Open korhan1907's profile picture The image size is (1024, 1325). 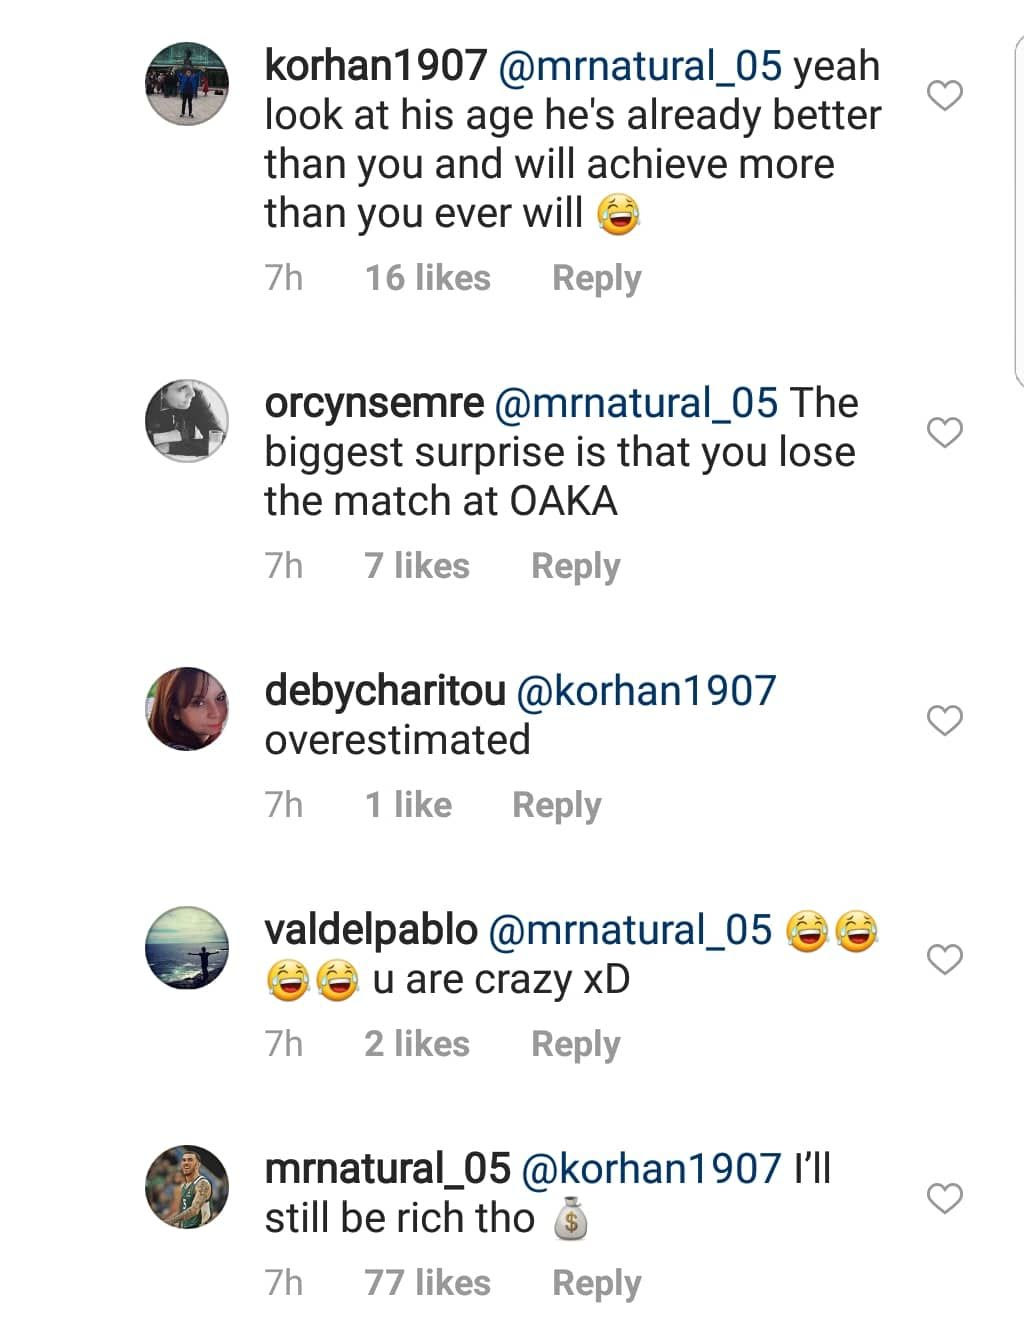(187, 84)
